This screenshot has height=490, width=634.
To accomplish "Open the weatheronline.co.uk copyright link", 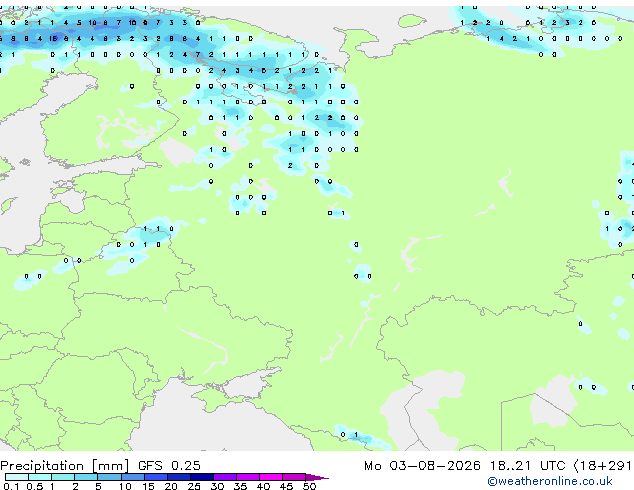I will [550, 481].
